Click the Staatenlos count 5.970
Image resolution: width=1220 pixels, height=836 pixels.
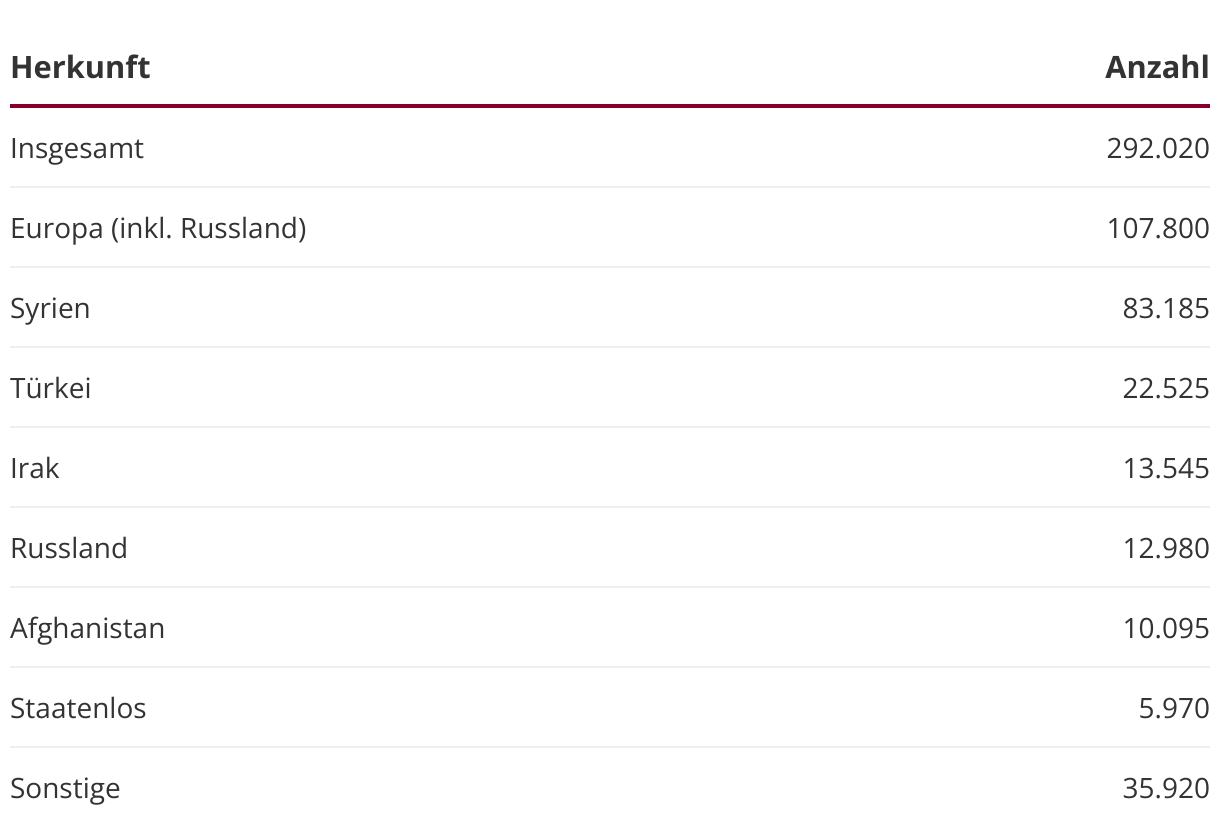pyautogui.click(x=1174, y=708)
